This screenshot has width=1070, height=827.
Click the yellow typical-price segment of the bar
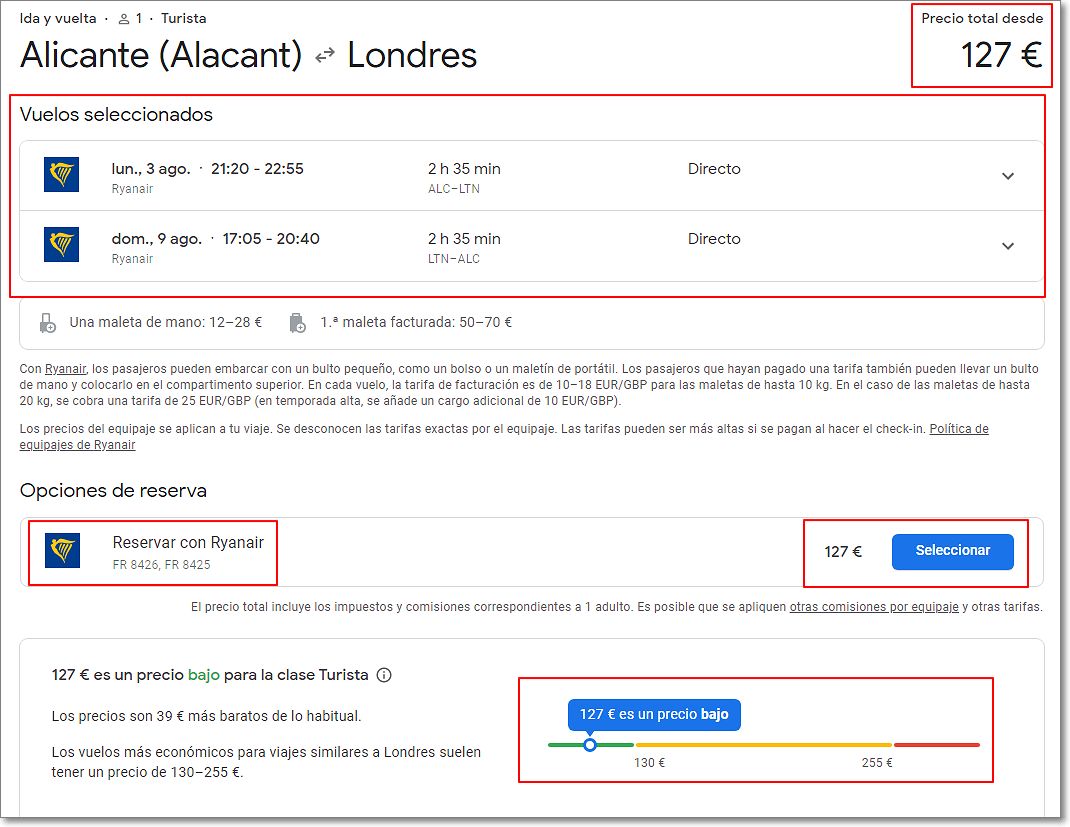(x=764, y=744)
